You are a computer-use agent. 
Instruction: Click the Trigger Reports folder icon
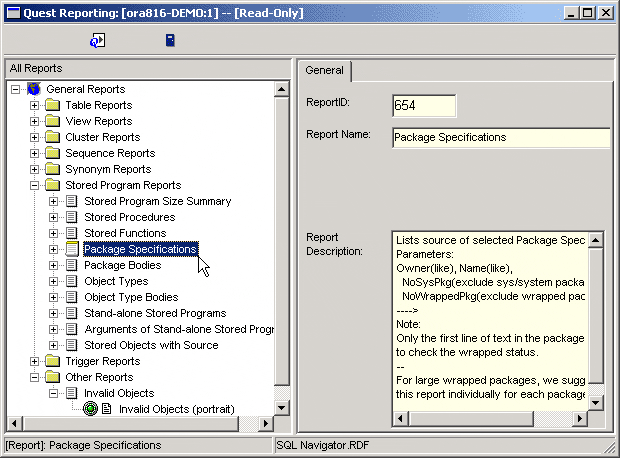(x=53, y=361)
